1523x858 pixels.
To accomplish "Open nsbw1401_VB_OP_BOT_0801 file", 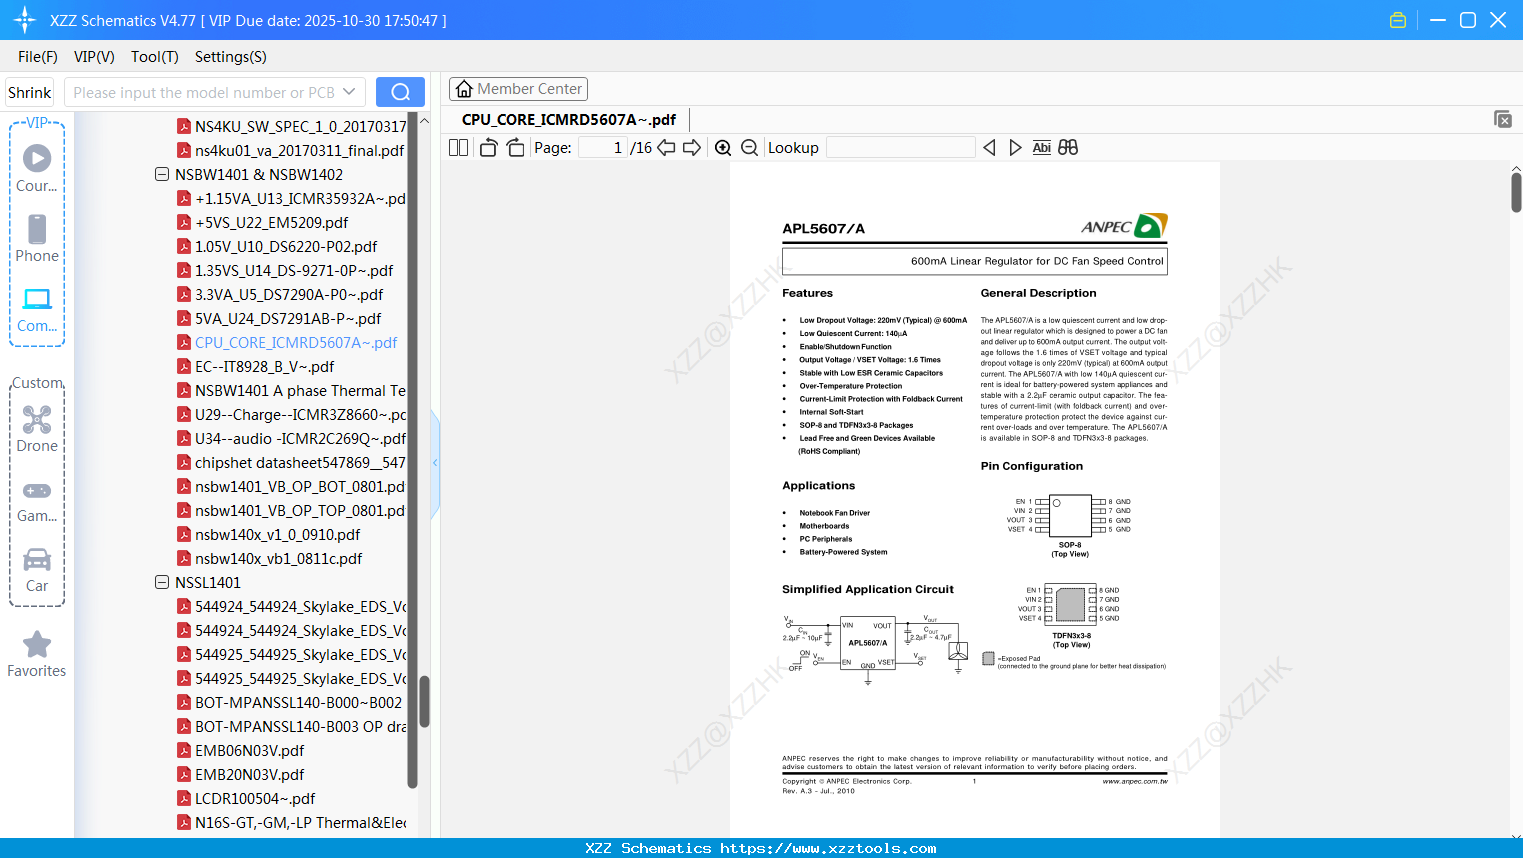I will [292, 486].
